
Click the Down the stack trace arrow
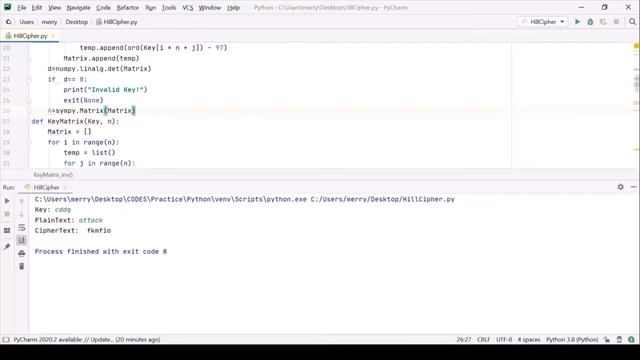(22, 214)
